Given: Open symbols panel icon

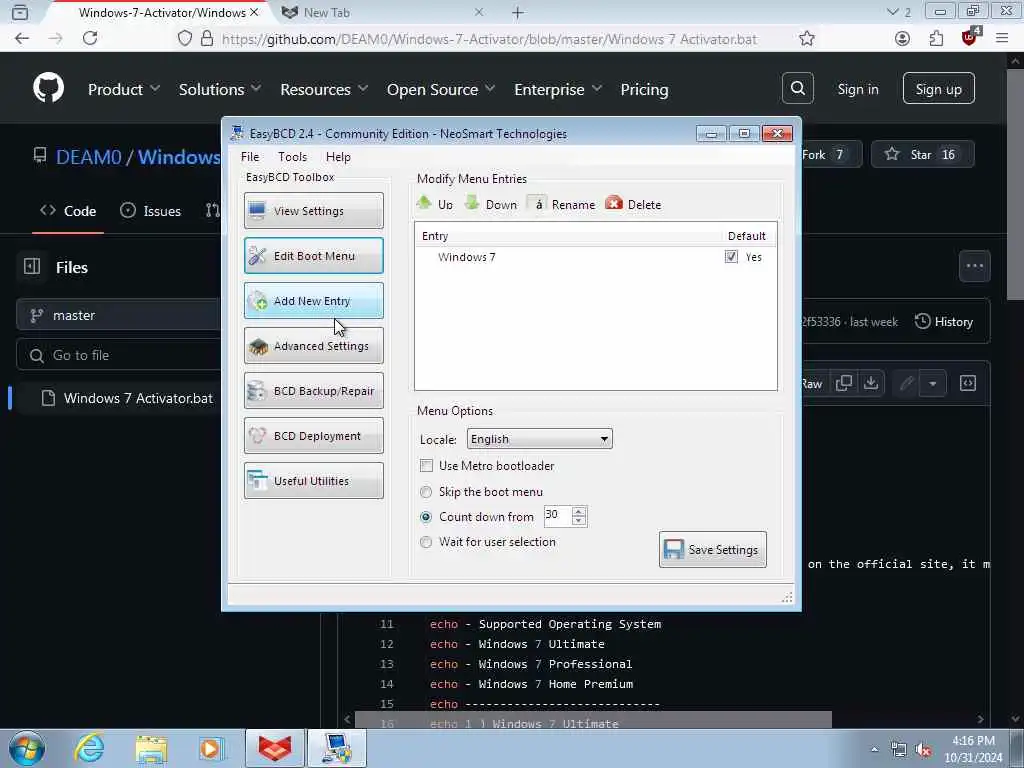Looking at the screenshot, I should click(968, 383).
